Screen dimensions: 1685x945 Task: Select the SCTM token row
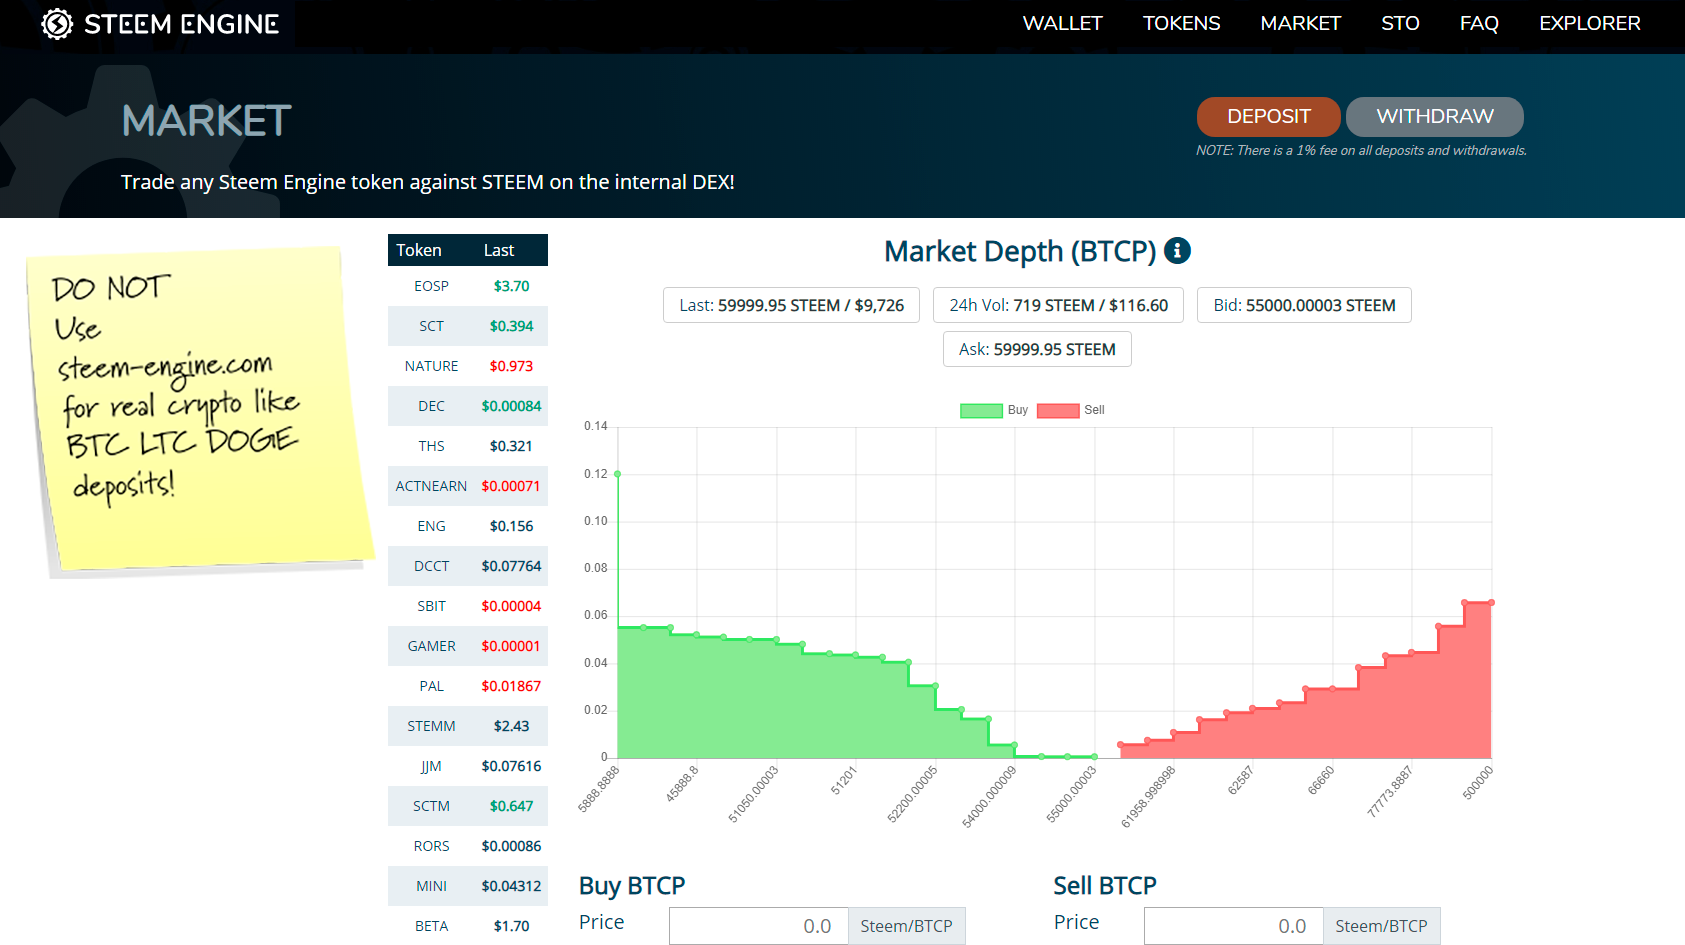point(468,806)
